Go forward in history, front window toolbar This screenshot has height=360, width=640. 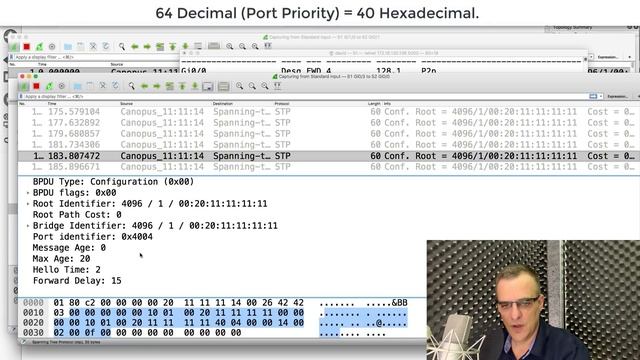click(157, 86)
